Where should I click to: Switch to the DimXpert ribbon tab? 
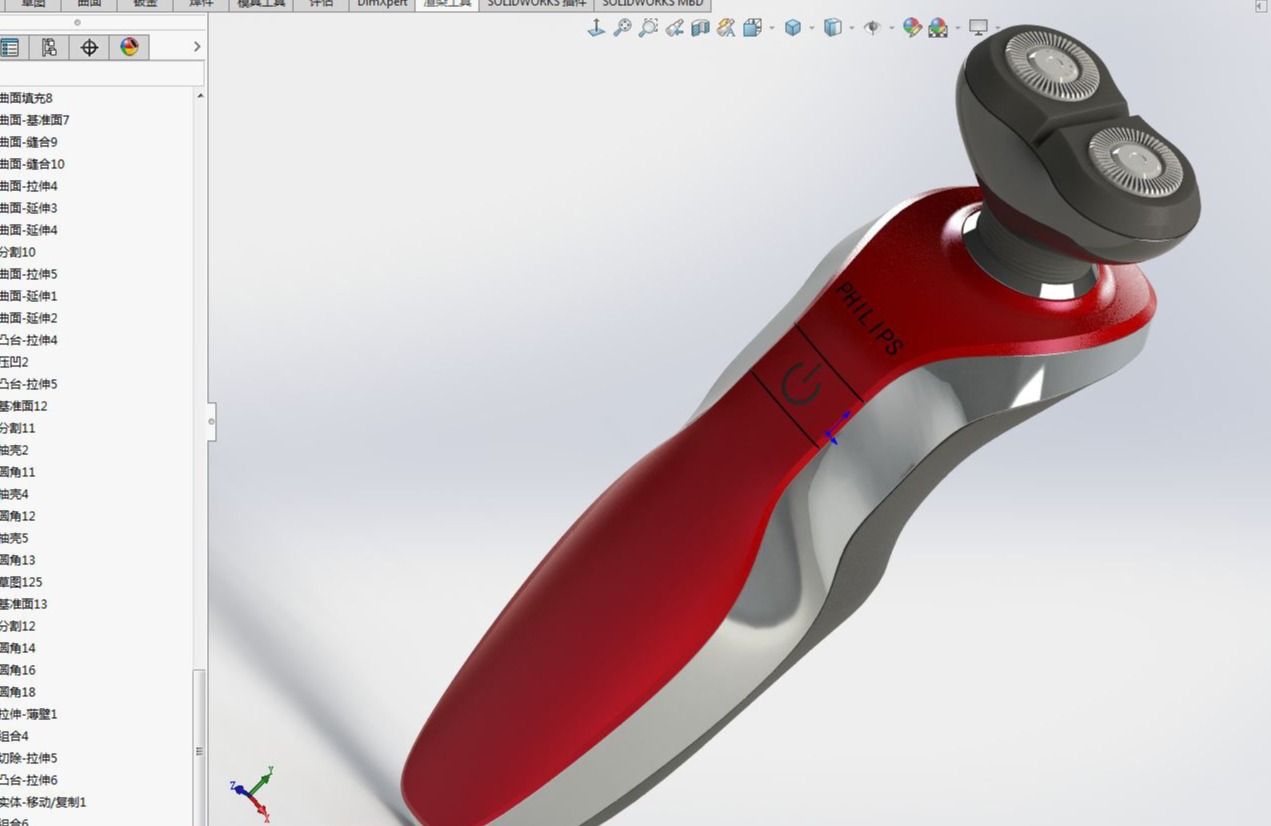[x=382, y=4]
